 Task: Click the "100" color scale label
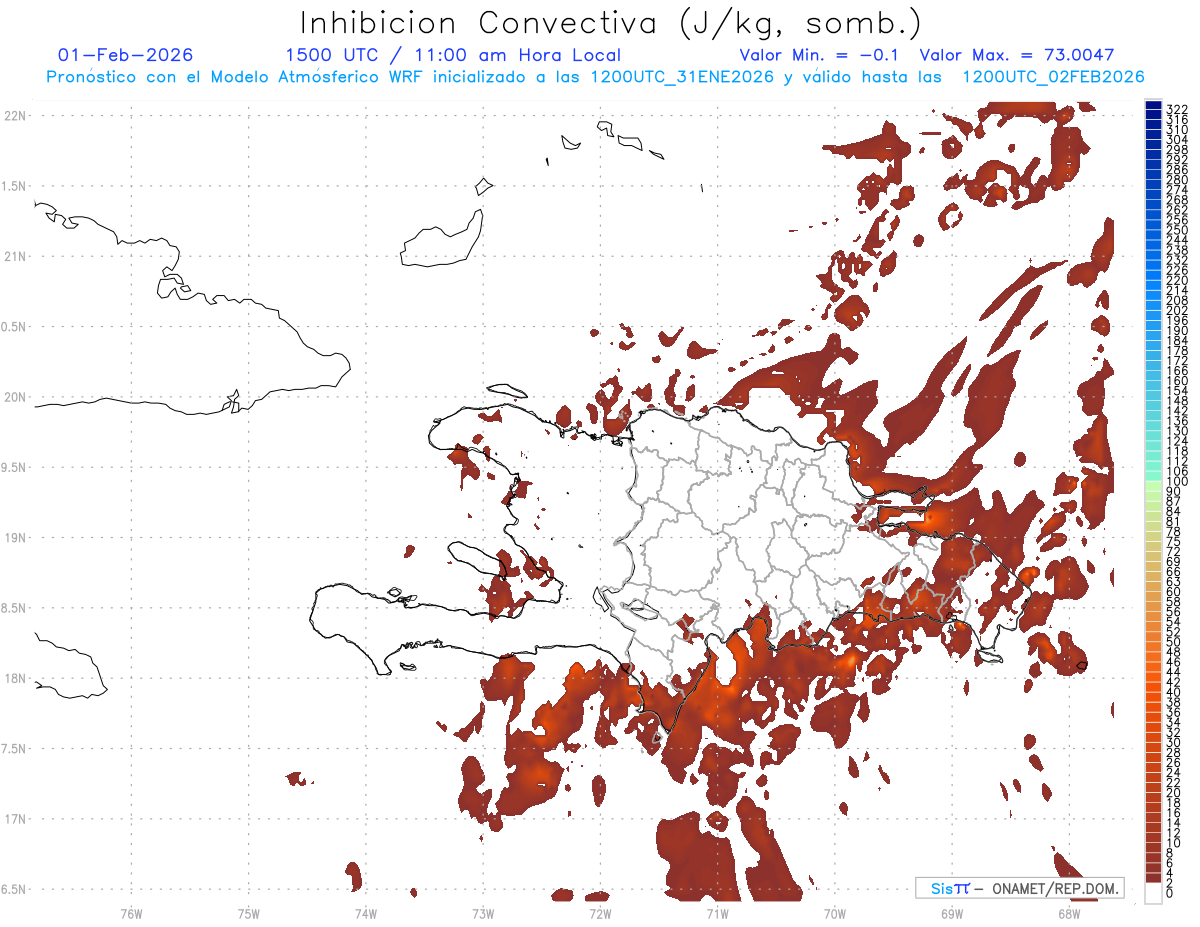click(1176, 482)
